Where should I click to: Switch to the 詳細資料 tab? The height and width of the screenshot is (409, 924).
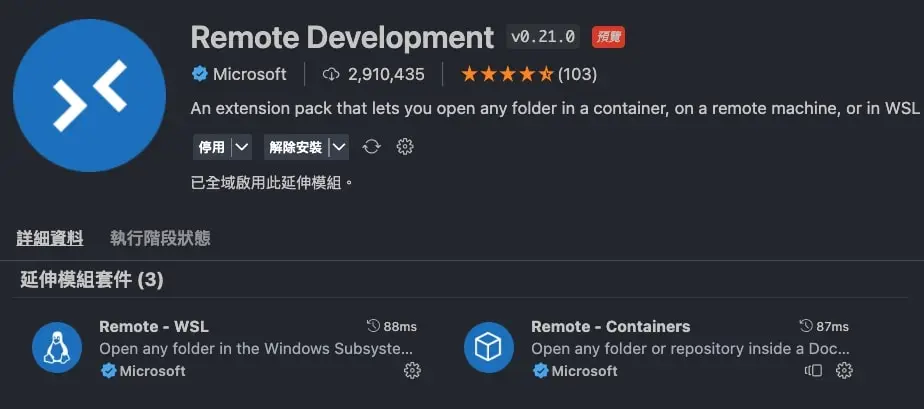[x=50, y=238]
